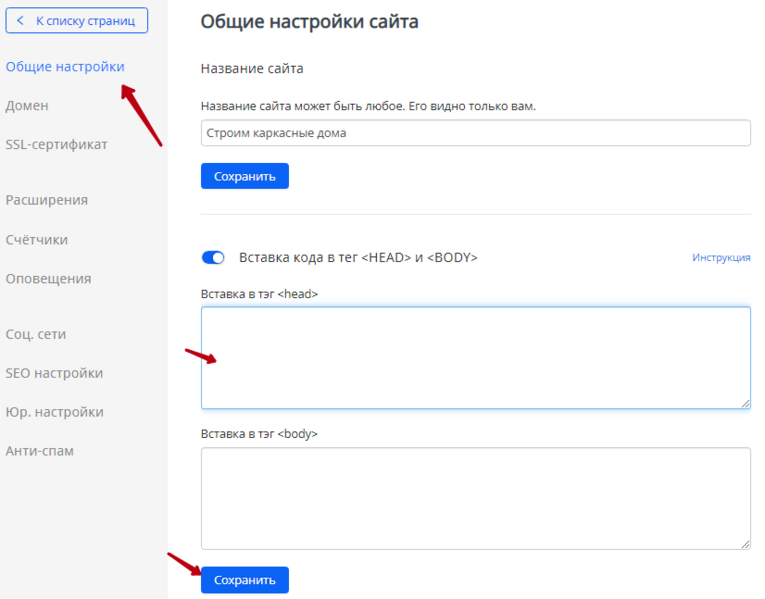Image resolution: width=765 pixels, height=599 pixels.
Task: Click inside the head tag textarea
Action: click(x=476, y=358)
